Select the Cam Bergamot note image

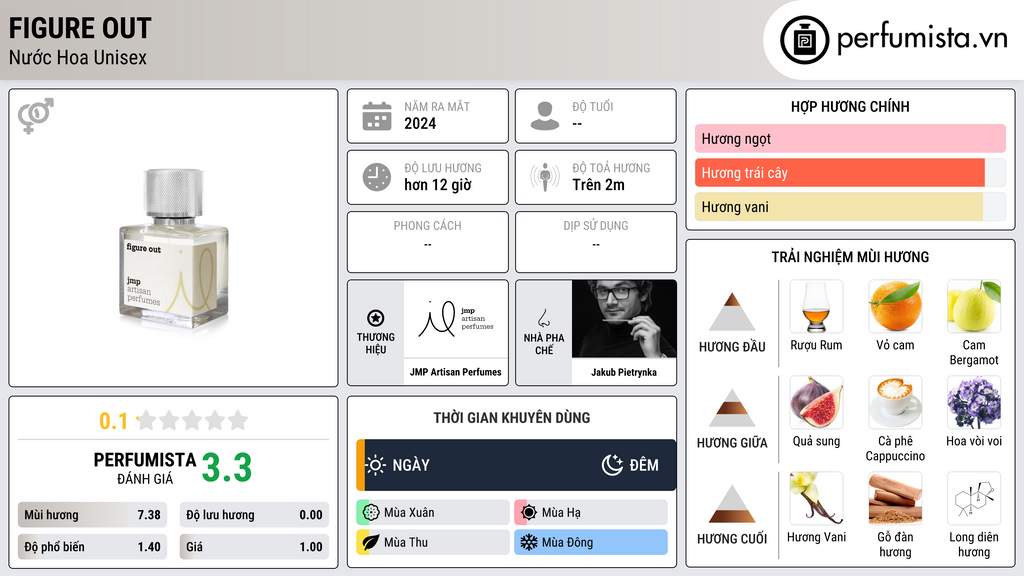pos(974,307)
